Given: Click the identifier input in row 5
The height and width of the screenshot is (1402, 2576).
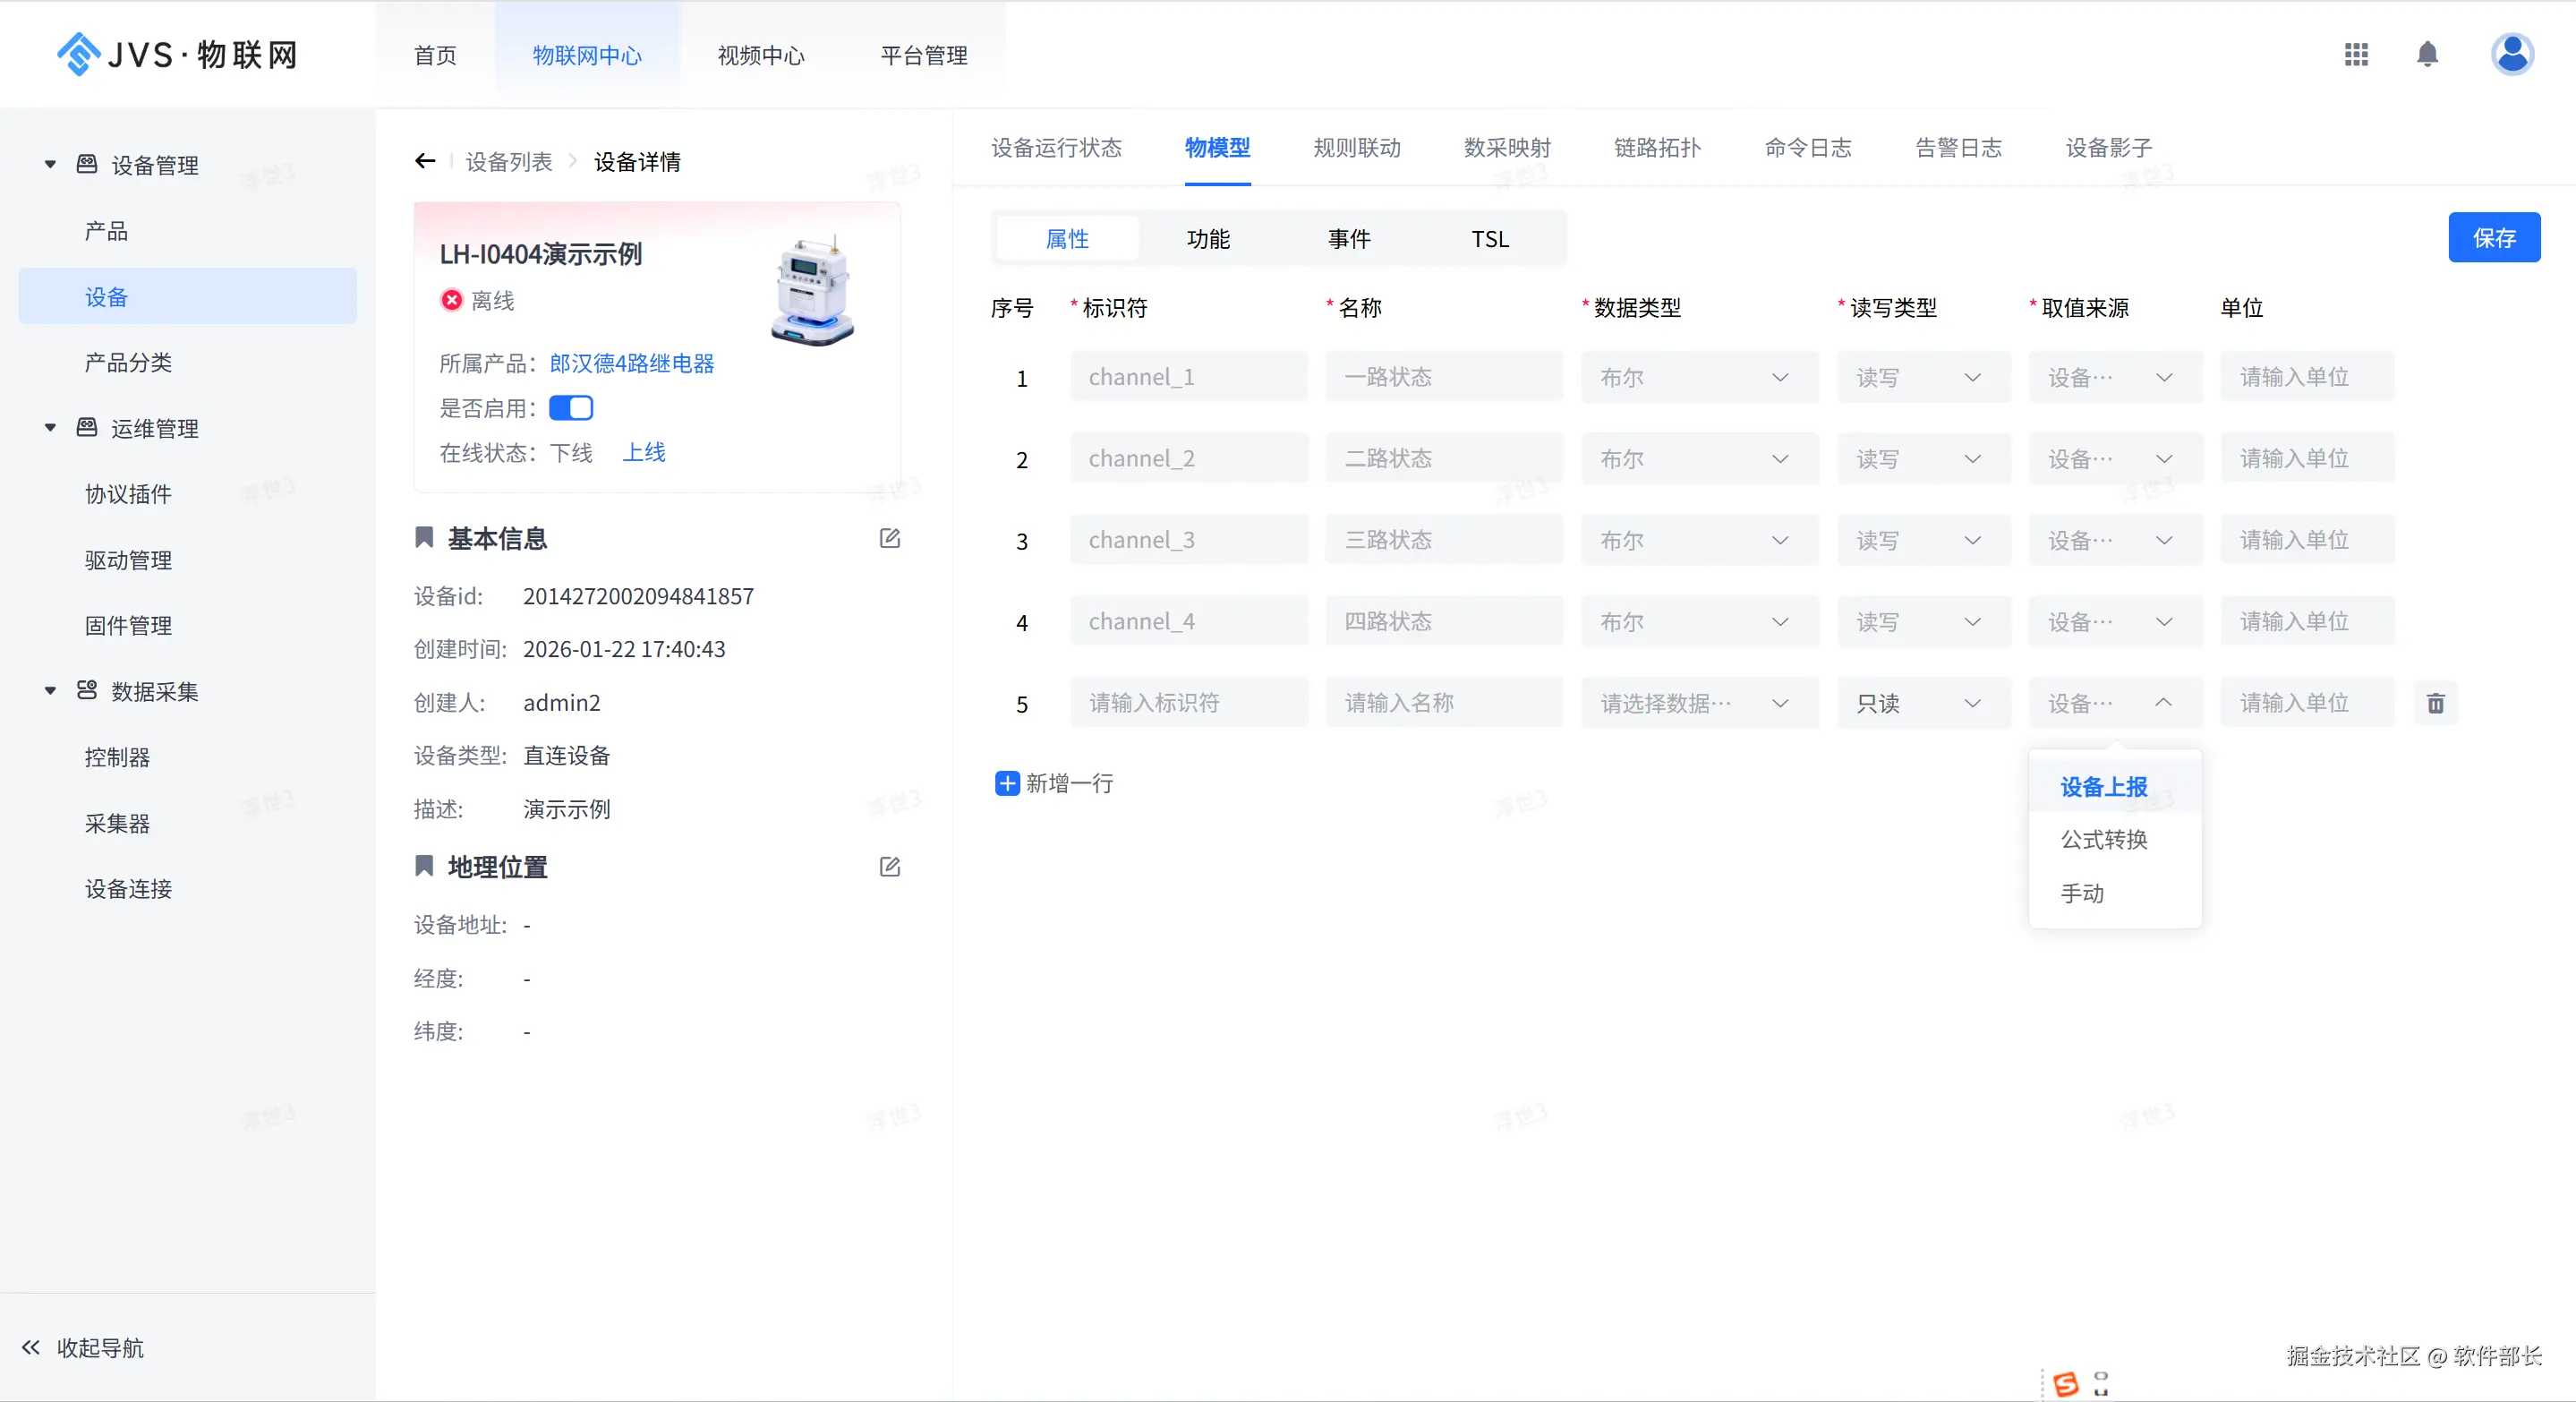Looking at the screenshot, I should pos(1188,703).
